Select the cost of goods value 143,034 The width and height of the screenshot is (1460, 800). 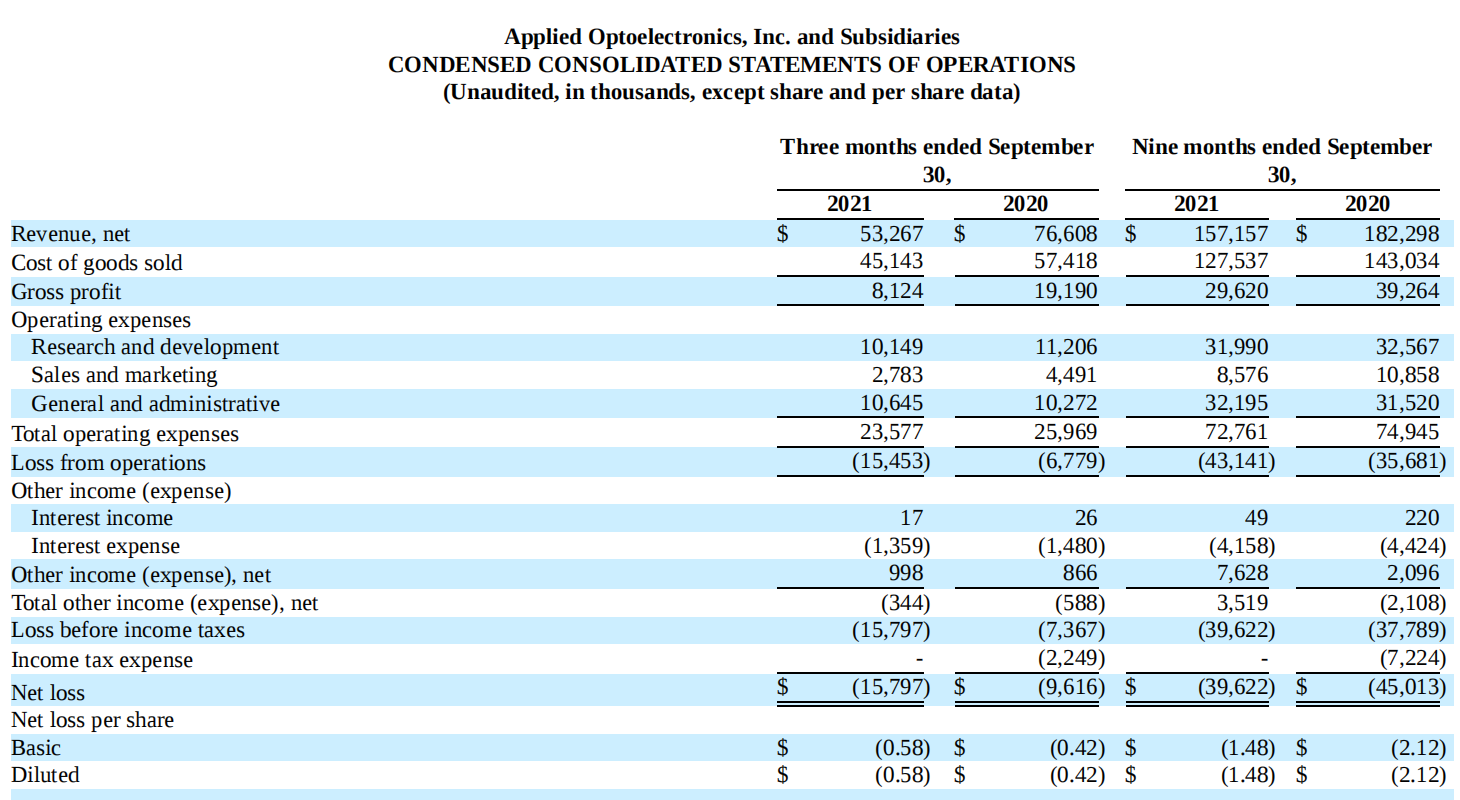click(x=1403, y=261)
